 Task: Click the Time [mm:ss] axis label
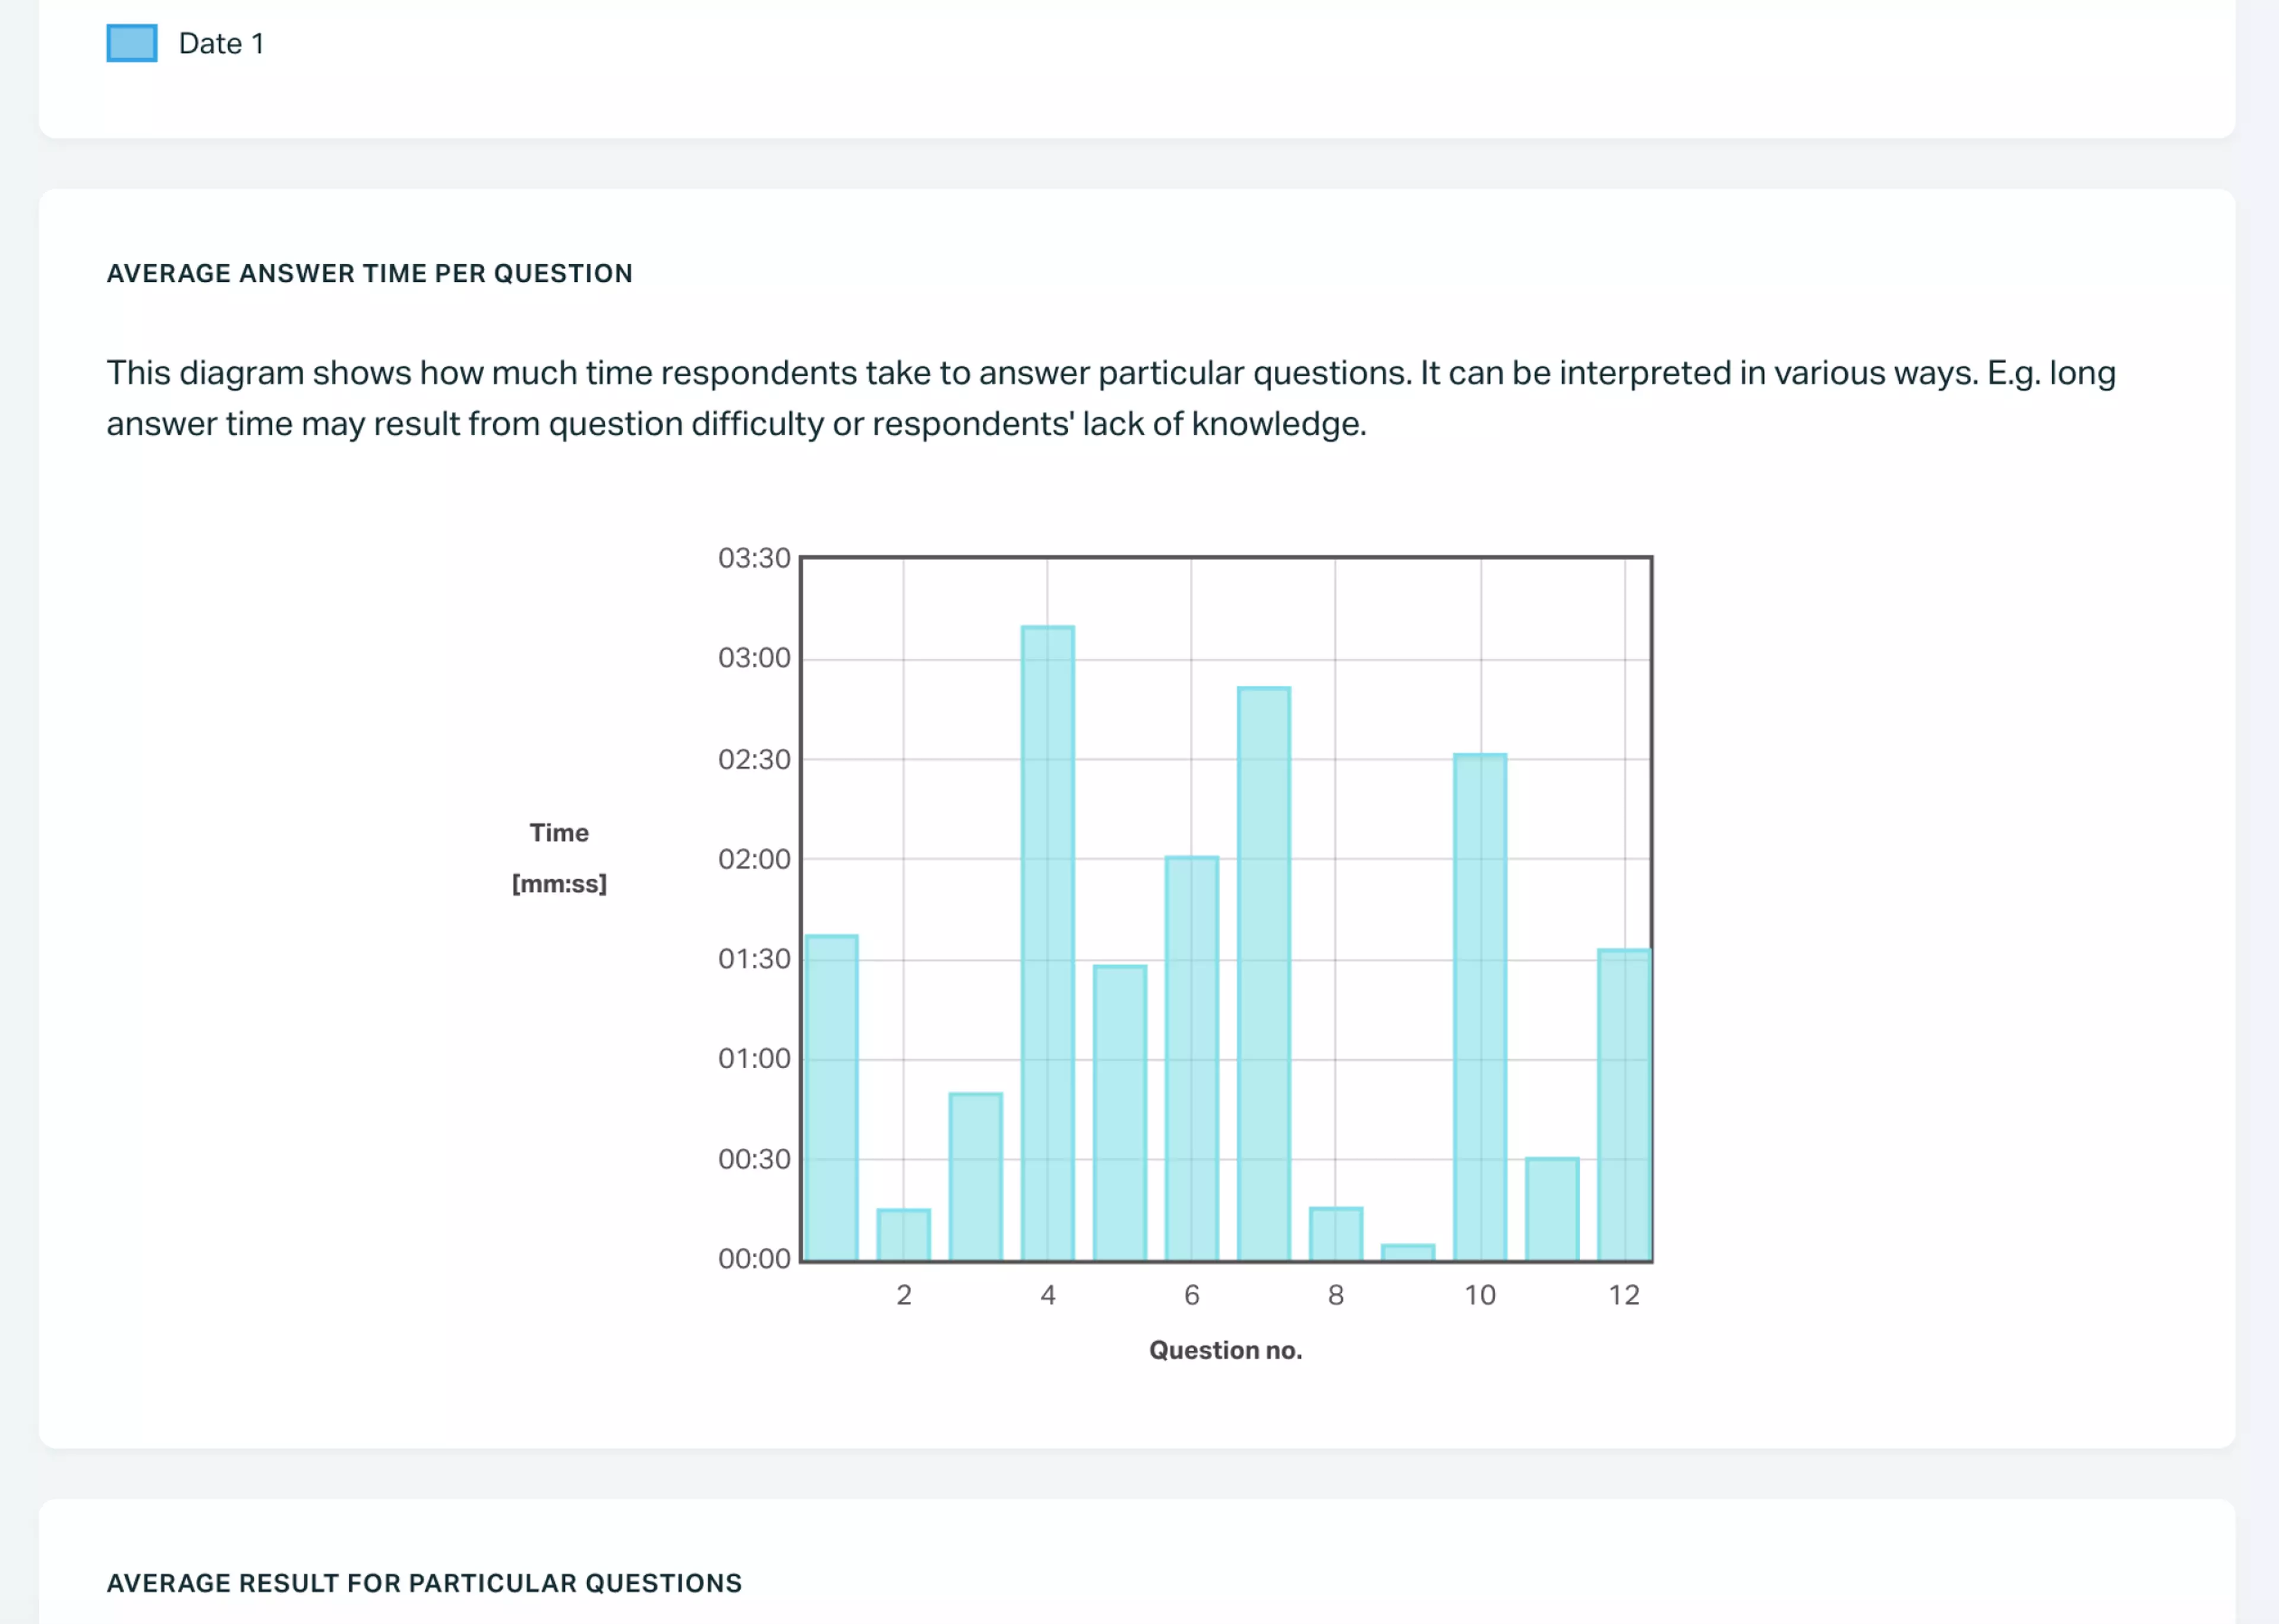(x=559, y=858)
